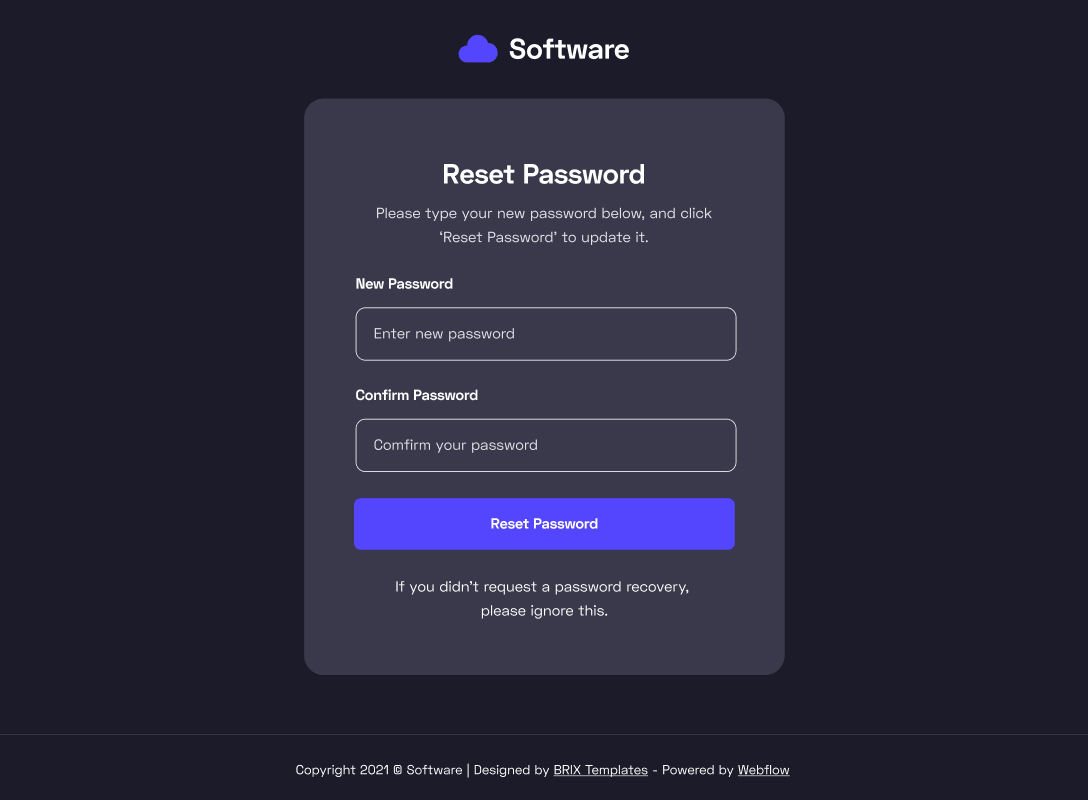Click the Reset Password heading
This screenshot has width=1088, height=800.
click(x=543, y=174)
